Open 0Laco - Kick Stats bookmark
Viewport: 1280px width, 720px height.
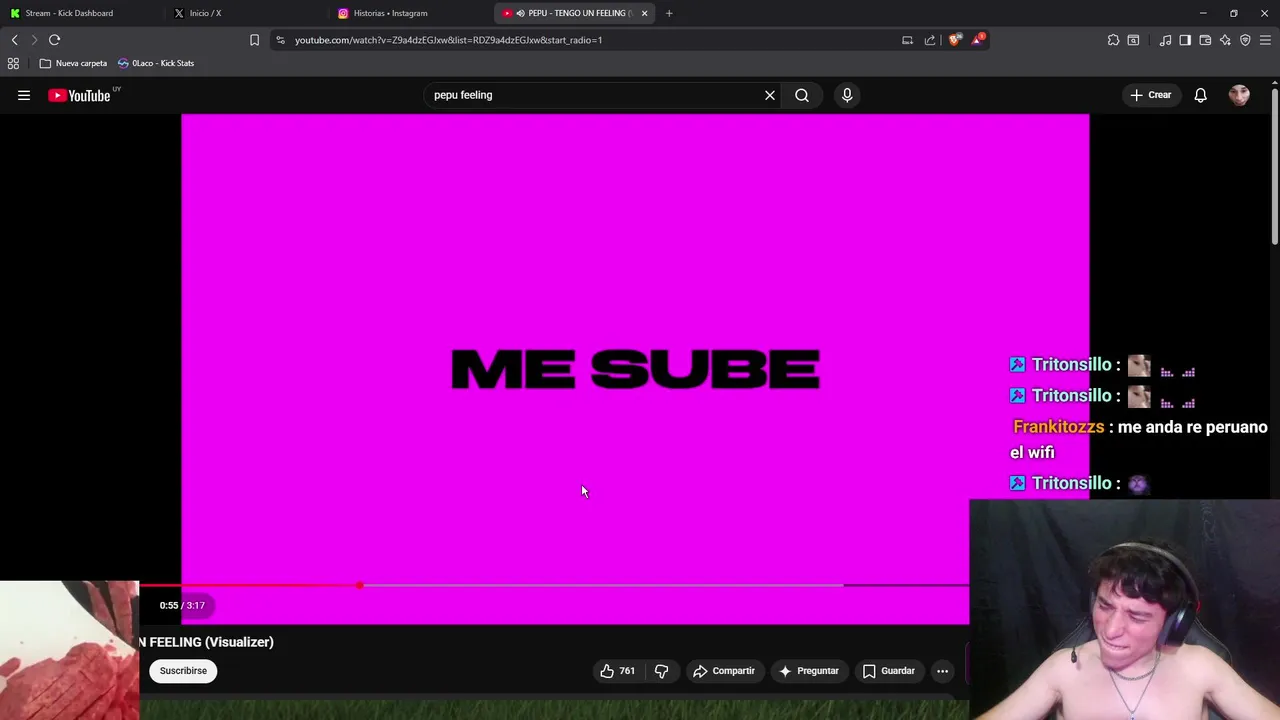point(156,63)
